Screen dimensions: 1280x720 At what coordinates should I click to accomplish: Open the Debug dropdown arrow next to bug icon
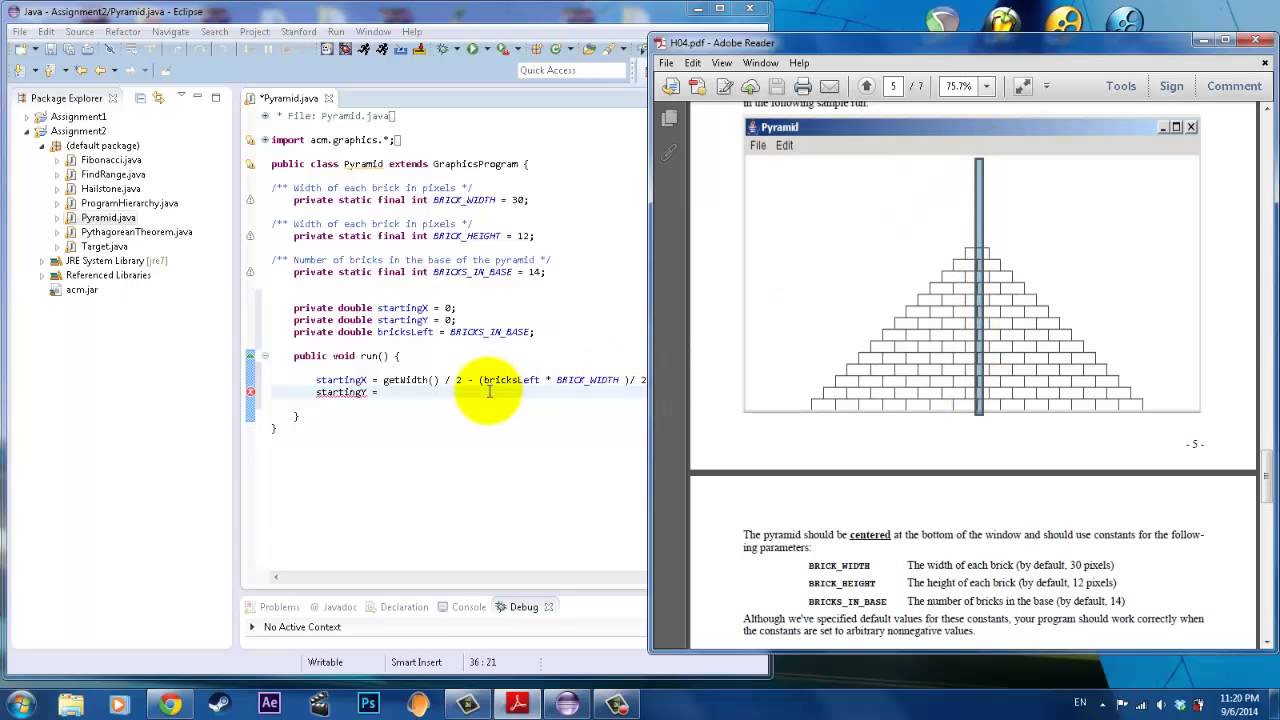click(x=456, y=49)
